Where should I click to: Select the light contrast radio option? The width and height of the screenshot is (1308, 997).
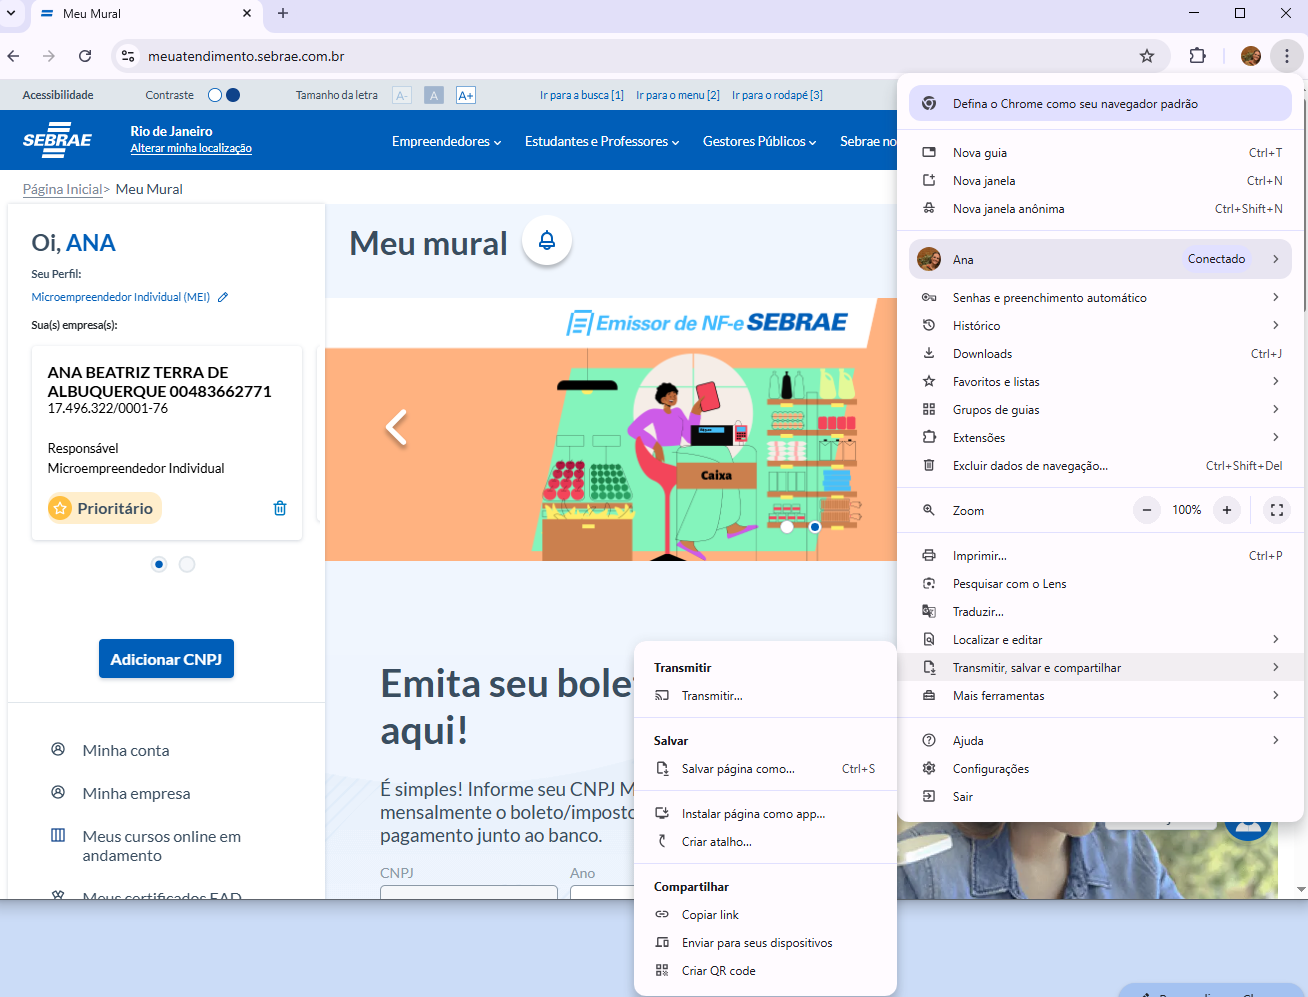[215, 95]
